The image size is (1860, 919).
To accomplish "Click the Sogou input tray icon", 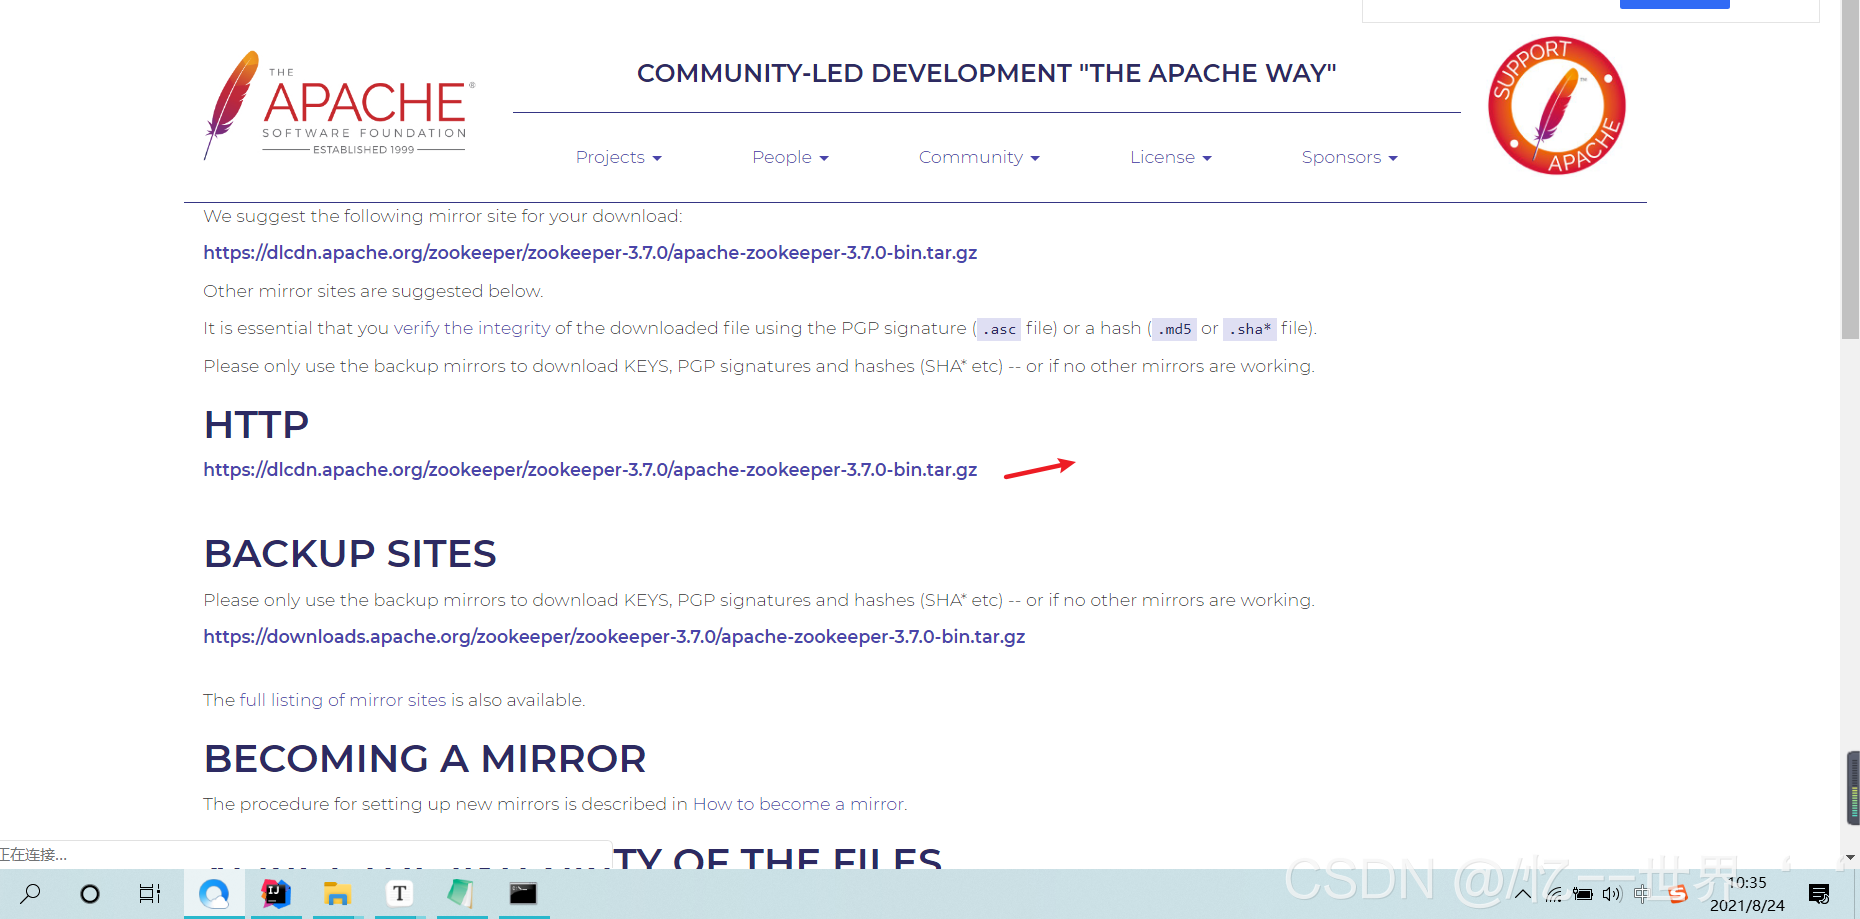I will click(1678, 894).
